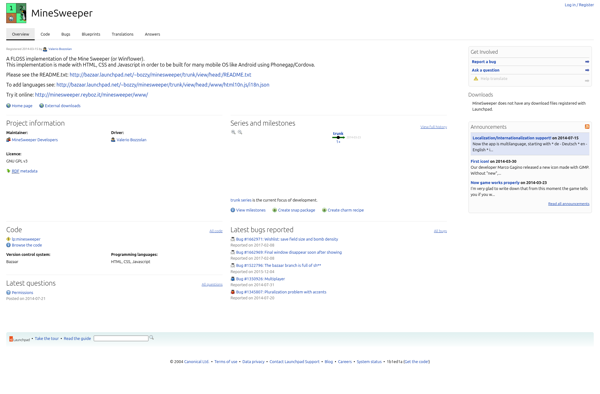Screen dimensions: 600x394
Task: Open the All code link
Action: 216,231
